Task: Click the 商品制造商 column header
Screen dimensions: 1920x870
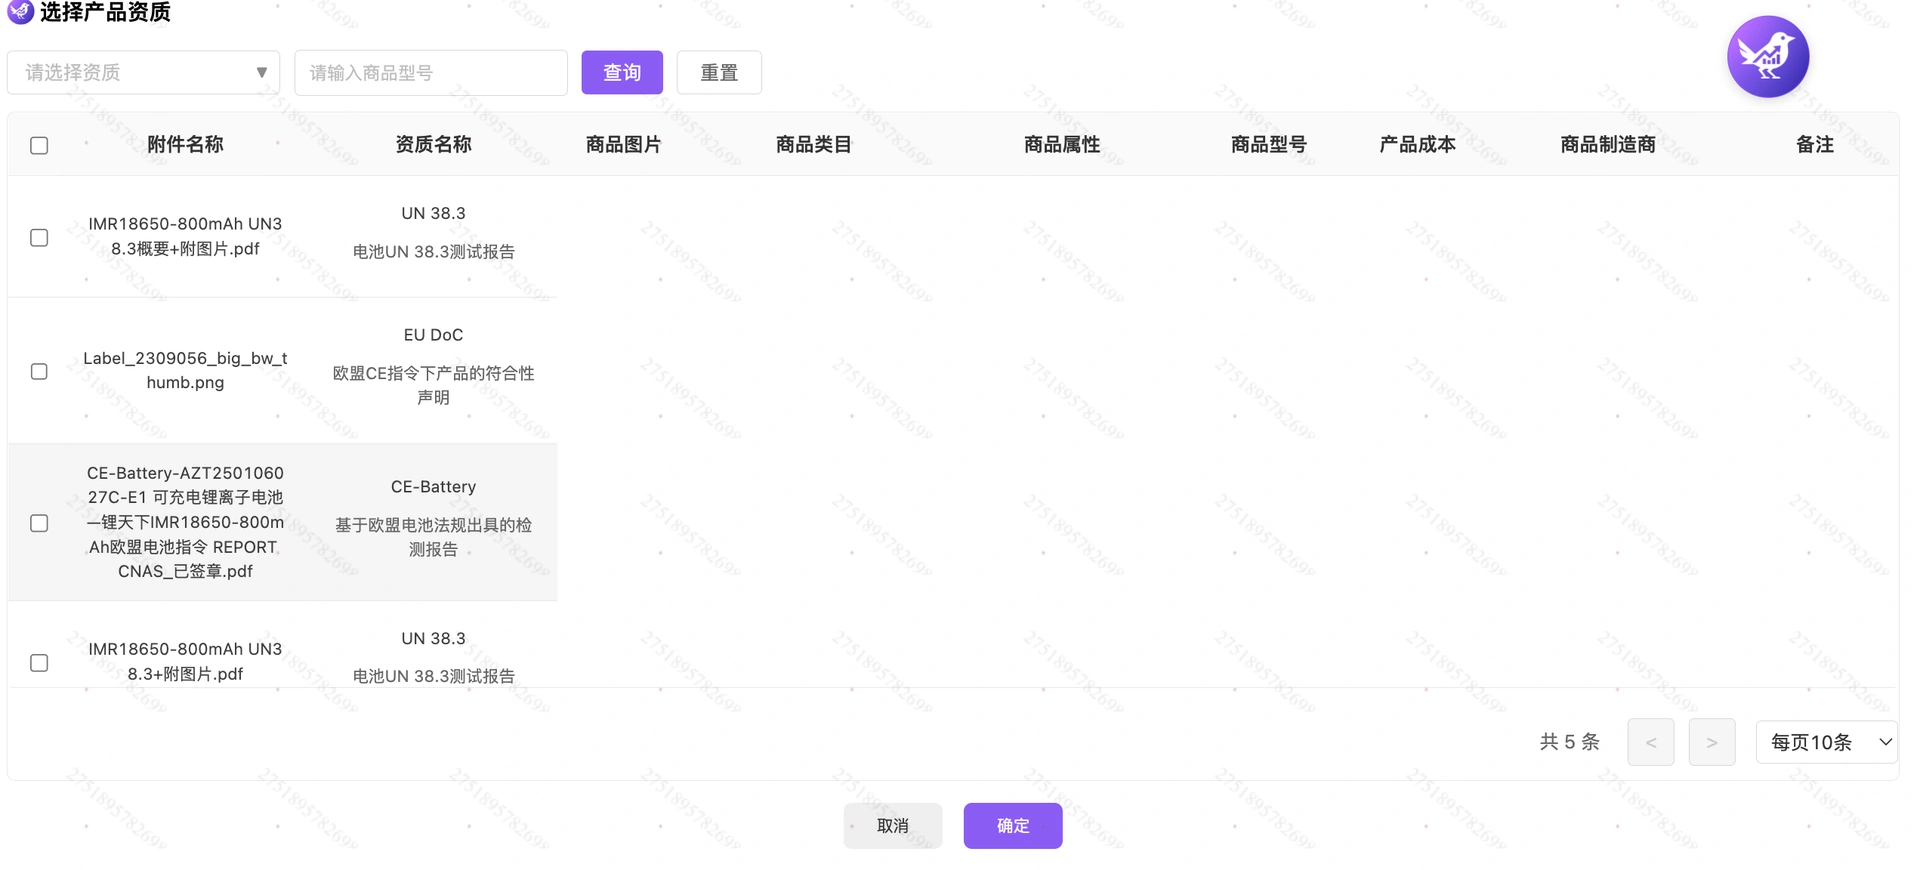Action: (1608, 145)
